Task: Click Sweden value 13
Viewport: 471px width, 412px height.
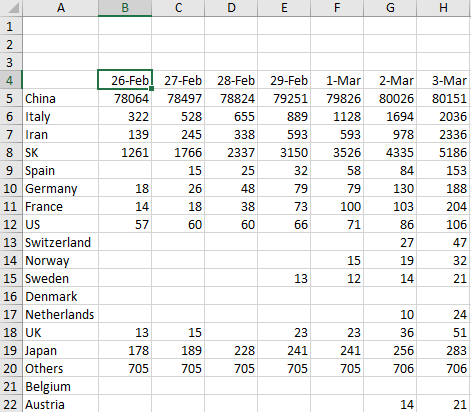Action: [284, 278]
